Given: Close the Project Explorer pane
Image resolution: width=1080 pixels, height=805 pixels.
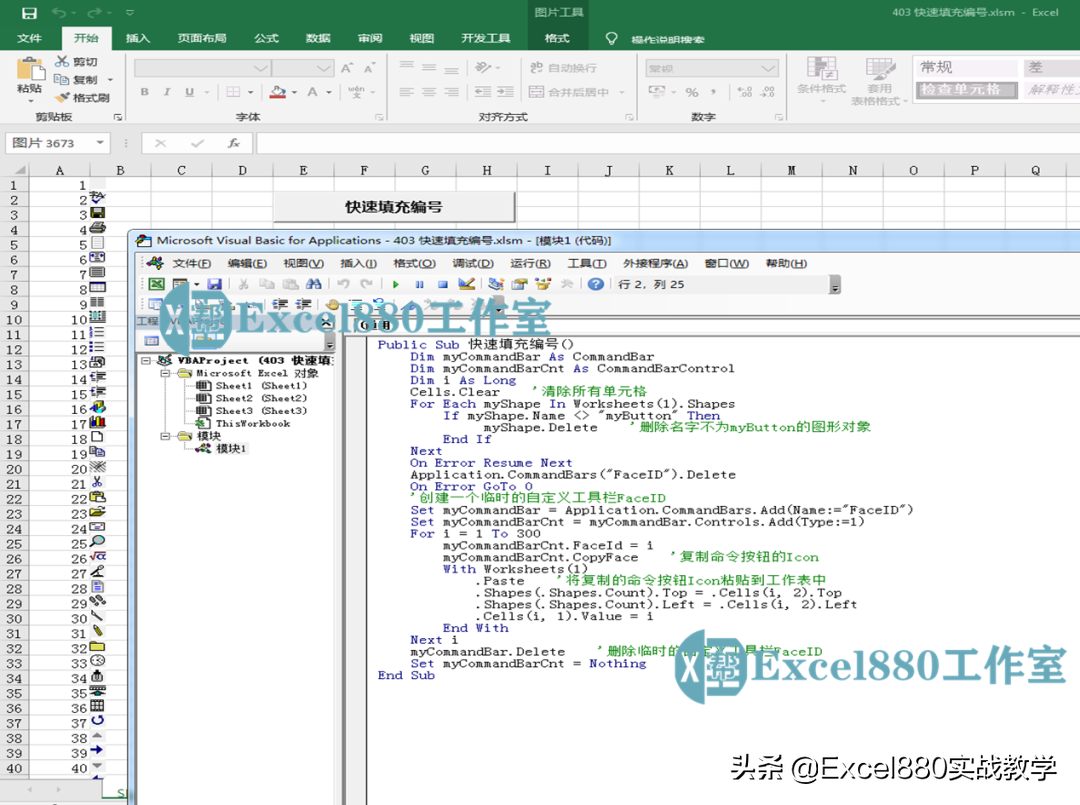Looking at the screenshot, I should coord(327,322).
